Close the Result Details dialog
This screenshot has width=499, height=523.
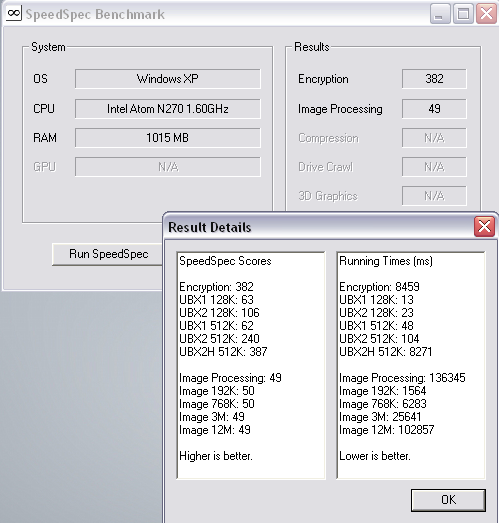(x=484, y=227)
